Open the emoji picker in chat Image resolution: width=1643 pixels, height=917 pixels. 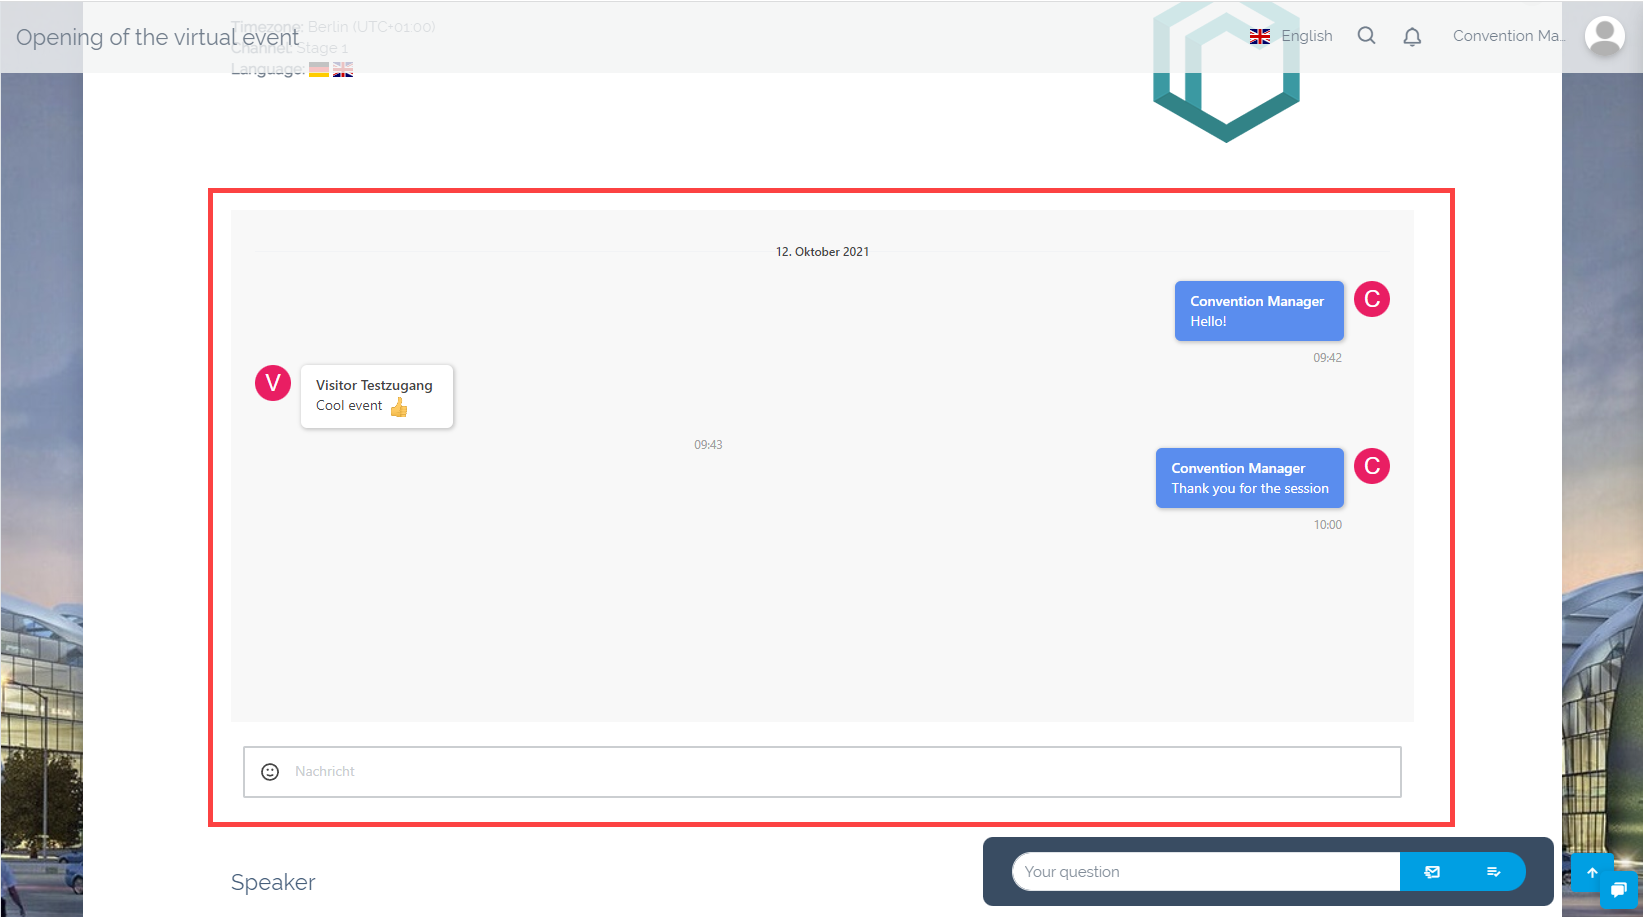tap(270, 772)
